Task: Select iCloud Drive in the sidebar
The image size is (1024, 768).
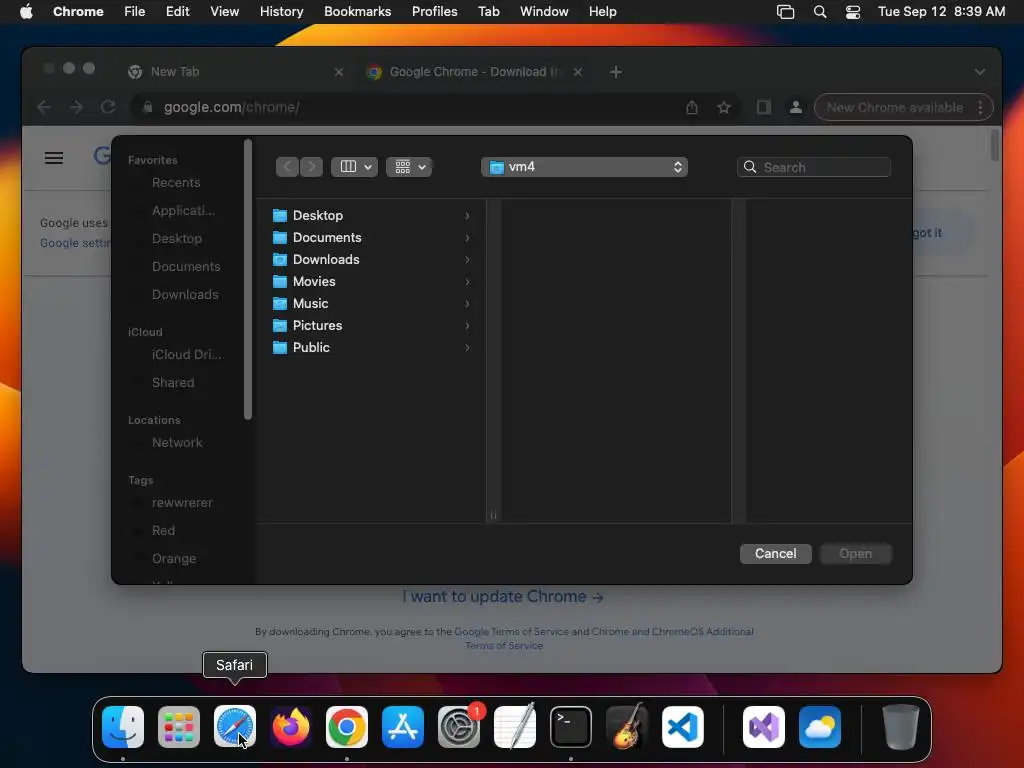Action: pyautogui.click(x=186, y=355)
